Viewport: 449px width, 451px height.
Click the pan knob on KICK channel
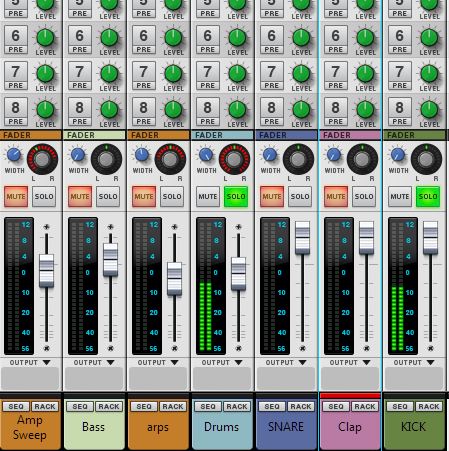click(x=426, y=159)
